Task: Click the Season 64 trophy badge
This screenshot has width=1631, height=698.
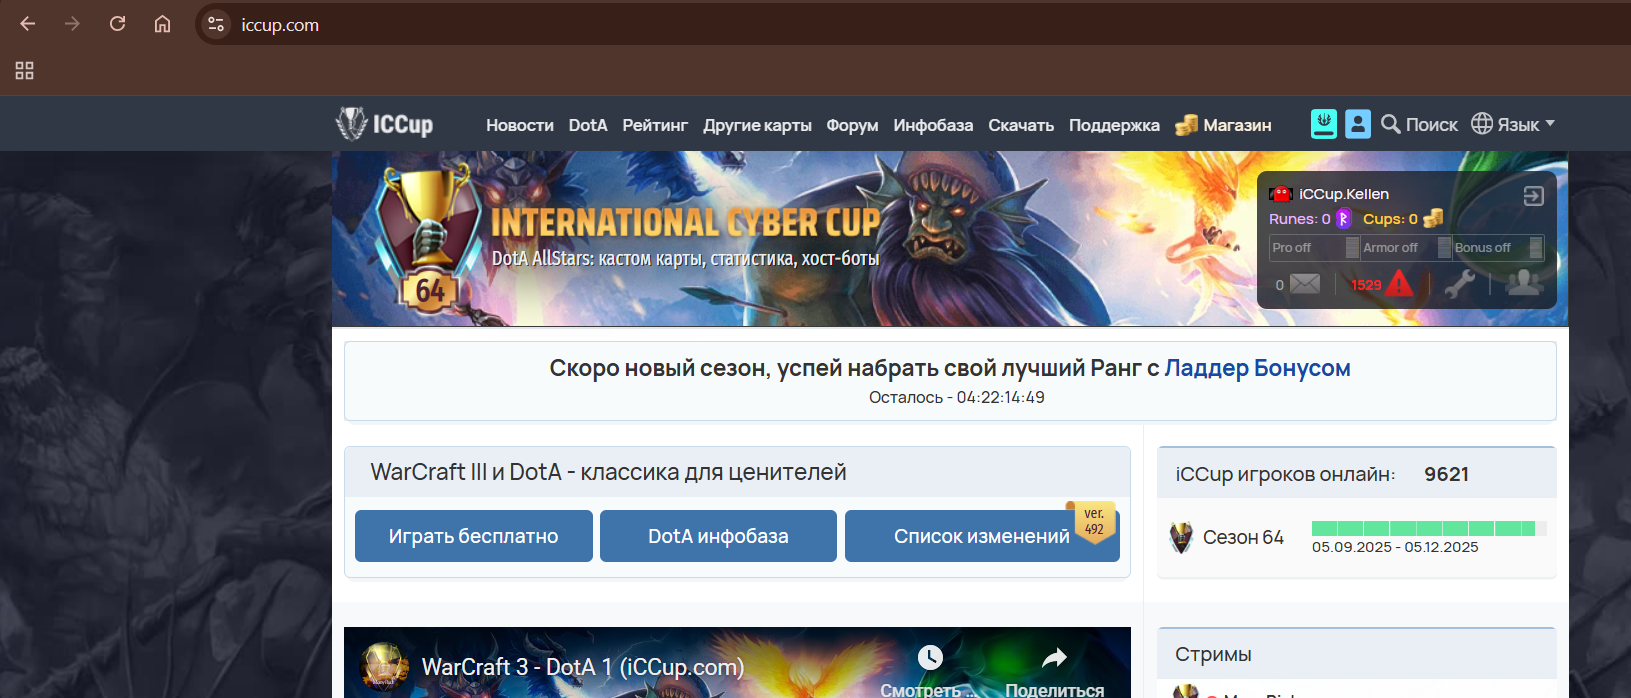Action: (430, 240)
